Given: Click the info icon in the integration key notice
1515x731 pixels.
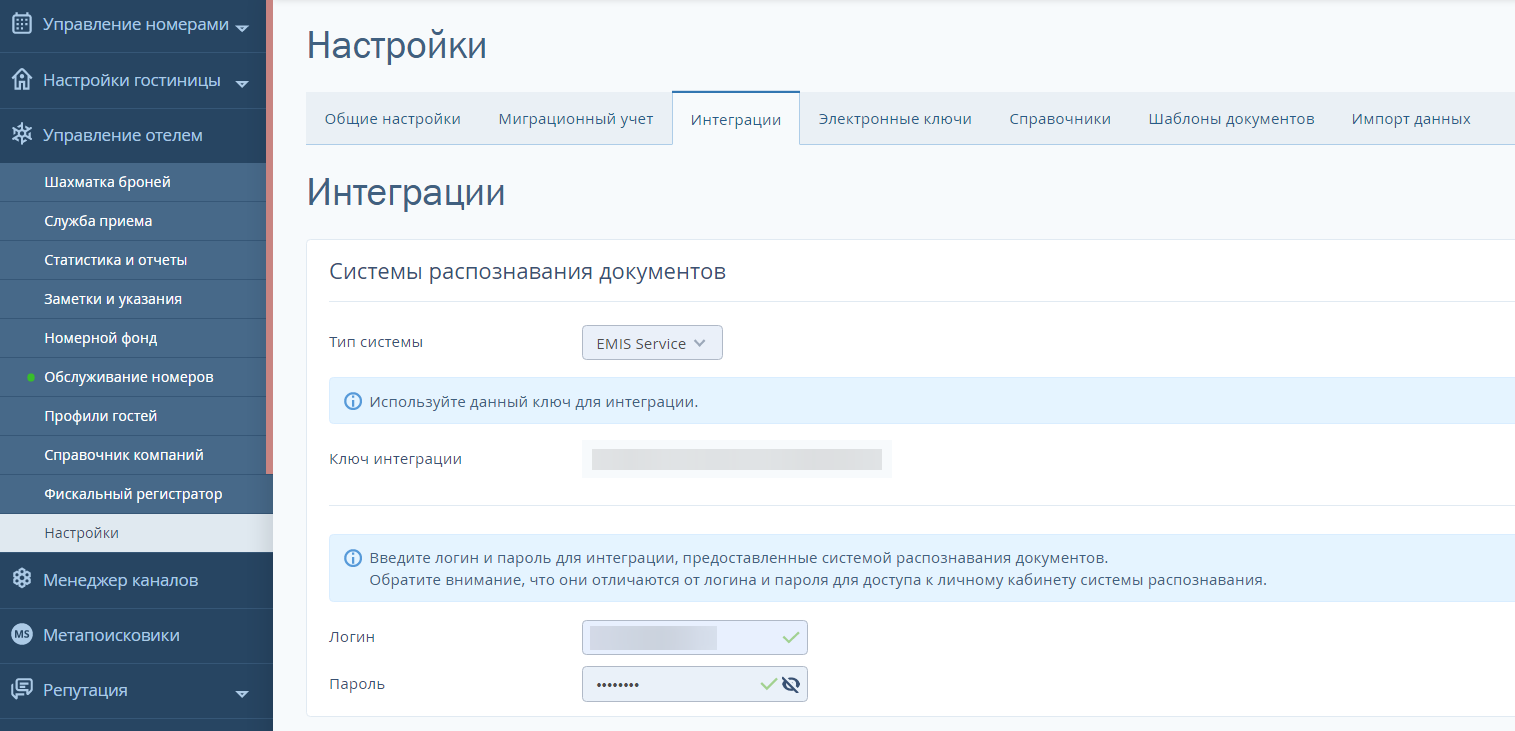Looking at the screenshot, I should (x=353, y=402).
